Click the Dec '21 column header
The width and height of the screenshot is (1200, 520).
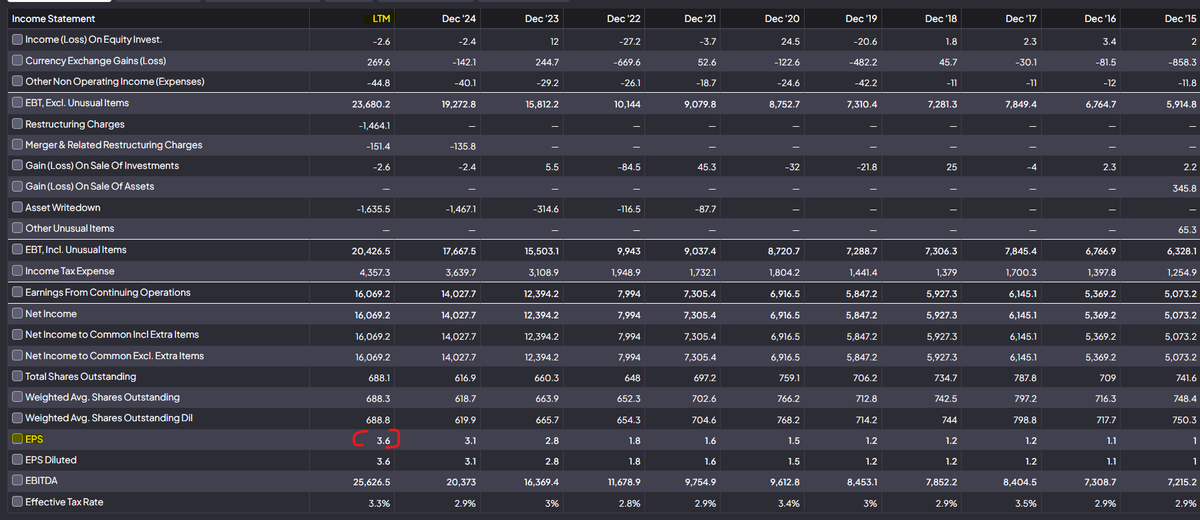tap(701, 19)
